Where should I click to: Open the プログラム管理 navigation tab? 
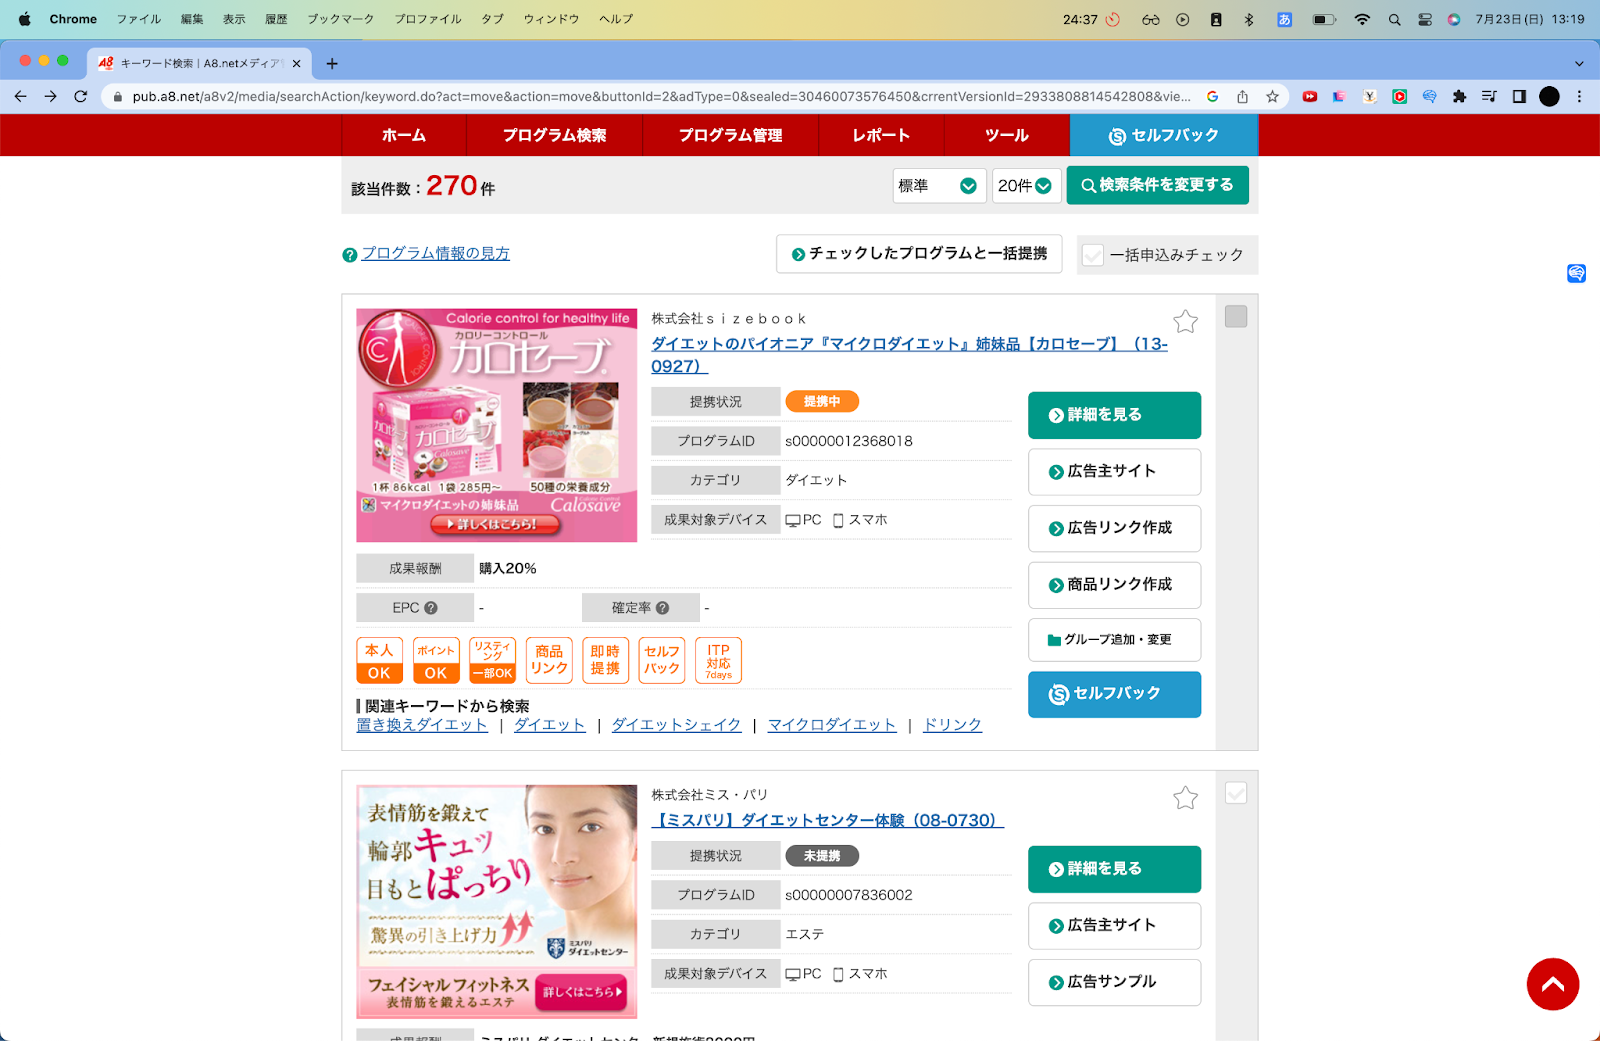pos(730,135)
